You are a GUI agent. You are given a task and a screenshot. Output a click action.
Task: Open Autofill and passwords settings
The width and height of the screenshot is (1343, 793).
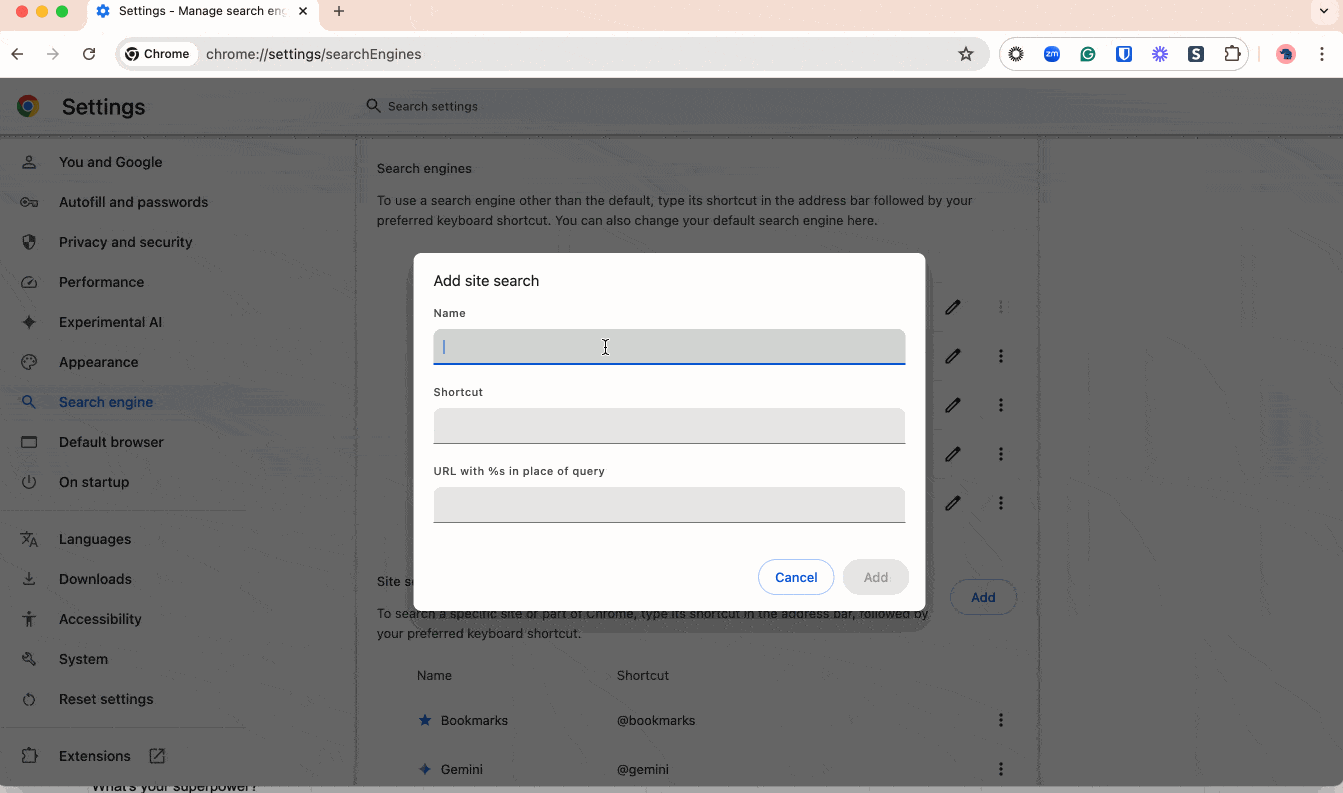[133, 202]
